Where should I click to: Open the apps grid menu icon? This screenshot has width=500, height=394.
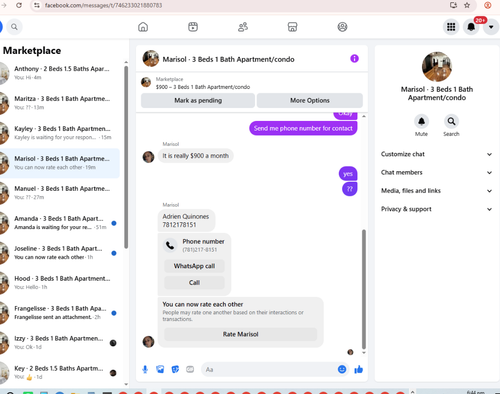(451, 27)
